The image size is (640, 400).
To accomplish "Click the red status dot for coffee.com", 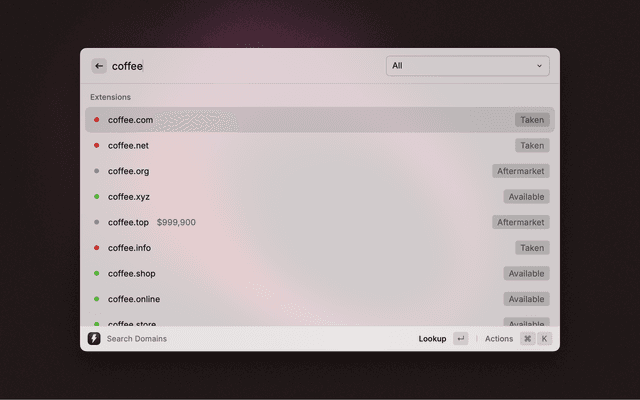I will [x=97, y=120].
